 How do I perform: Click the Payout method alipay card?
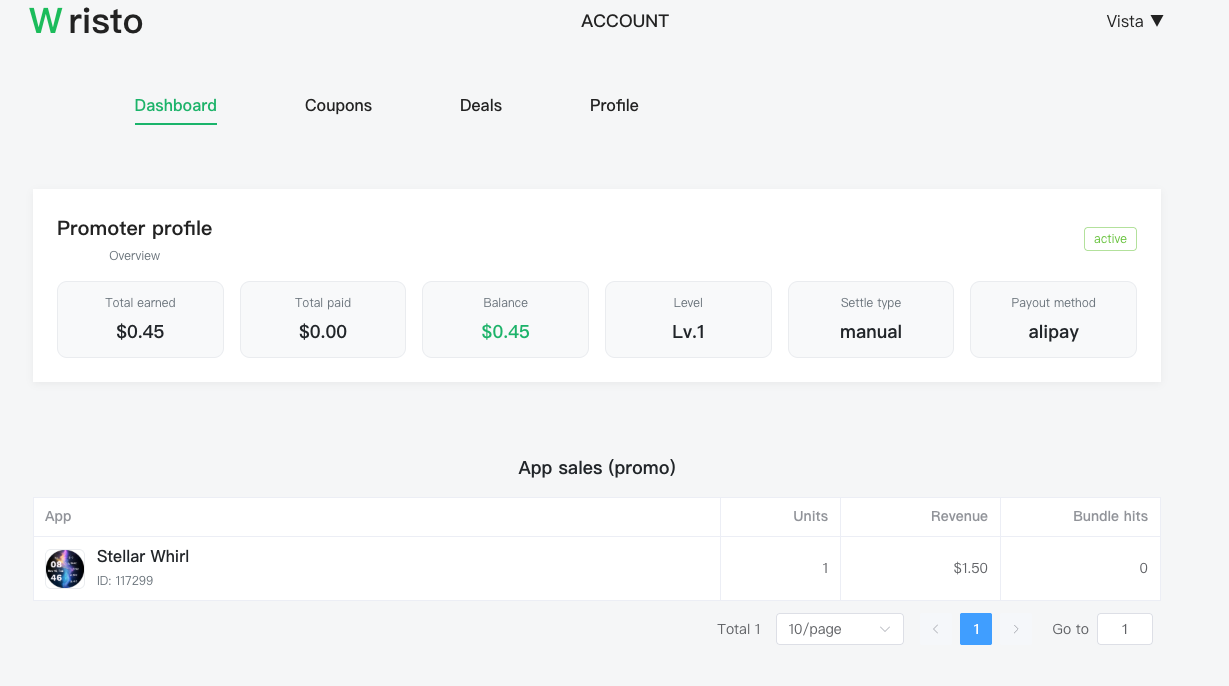(1053, 319)
